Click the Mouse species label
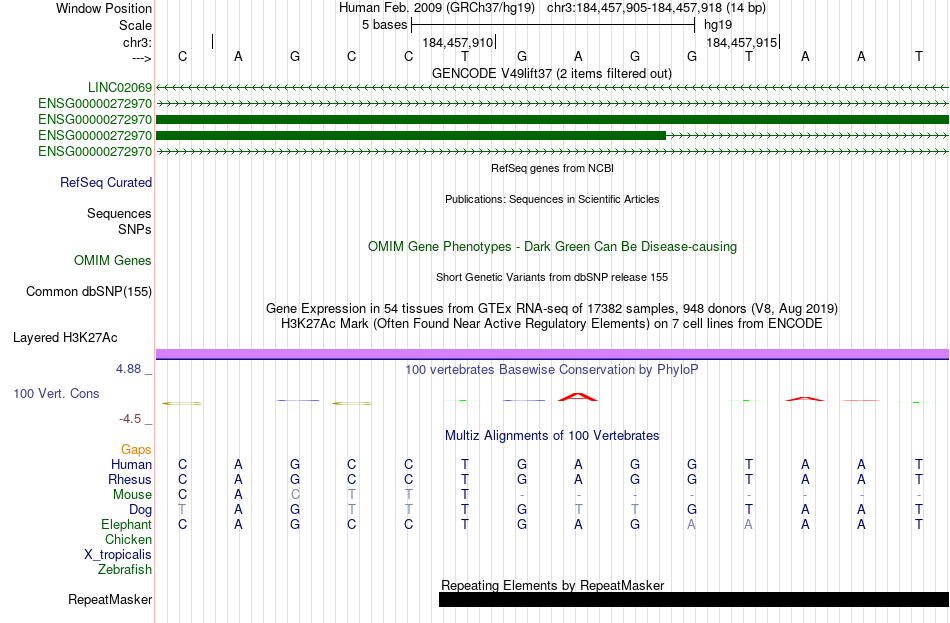The width and height of the screenshot is (950, 623). click(132, 495)
